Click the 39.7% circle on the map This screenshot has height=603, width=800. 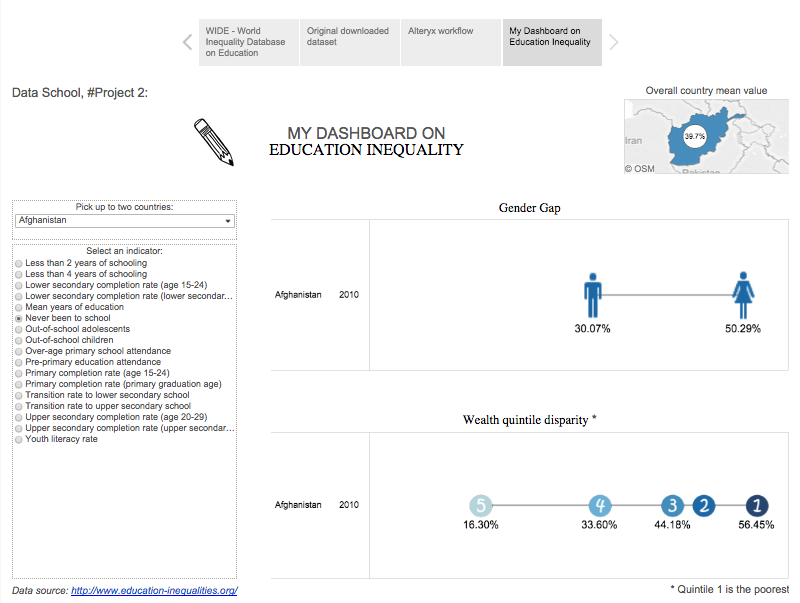(x=694, y=136)
